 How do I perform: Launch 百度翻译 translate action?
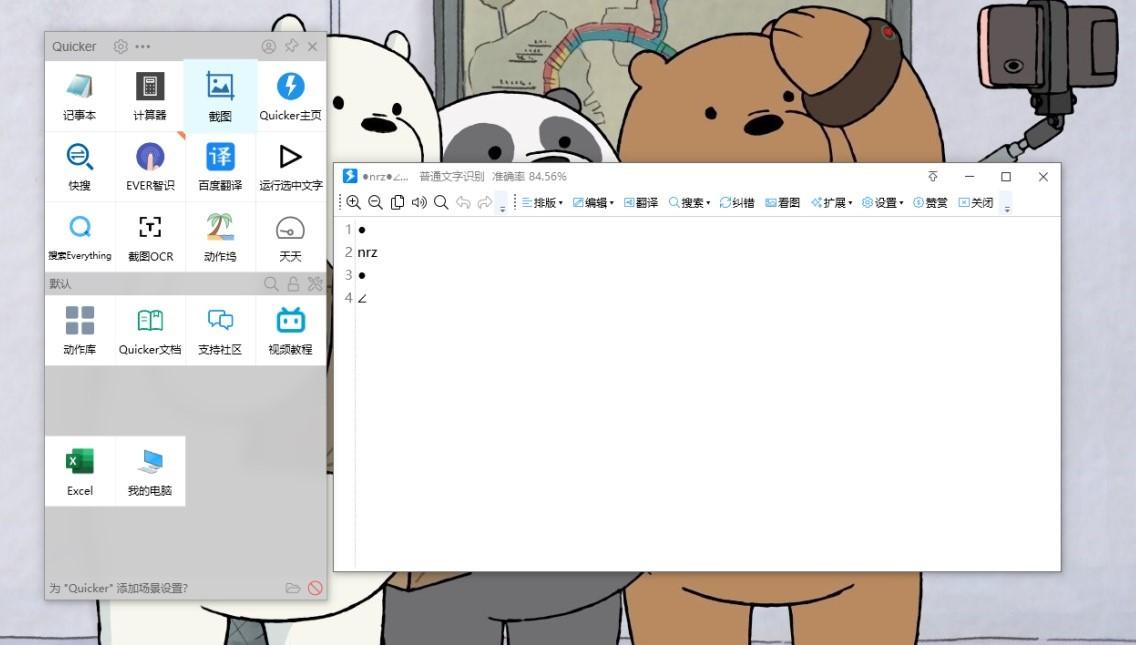pyautogui.click(x=220, y=167)
